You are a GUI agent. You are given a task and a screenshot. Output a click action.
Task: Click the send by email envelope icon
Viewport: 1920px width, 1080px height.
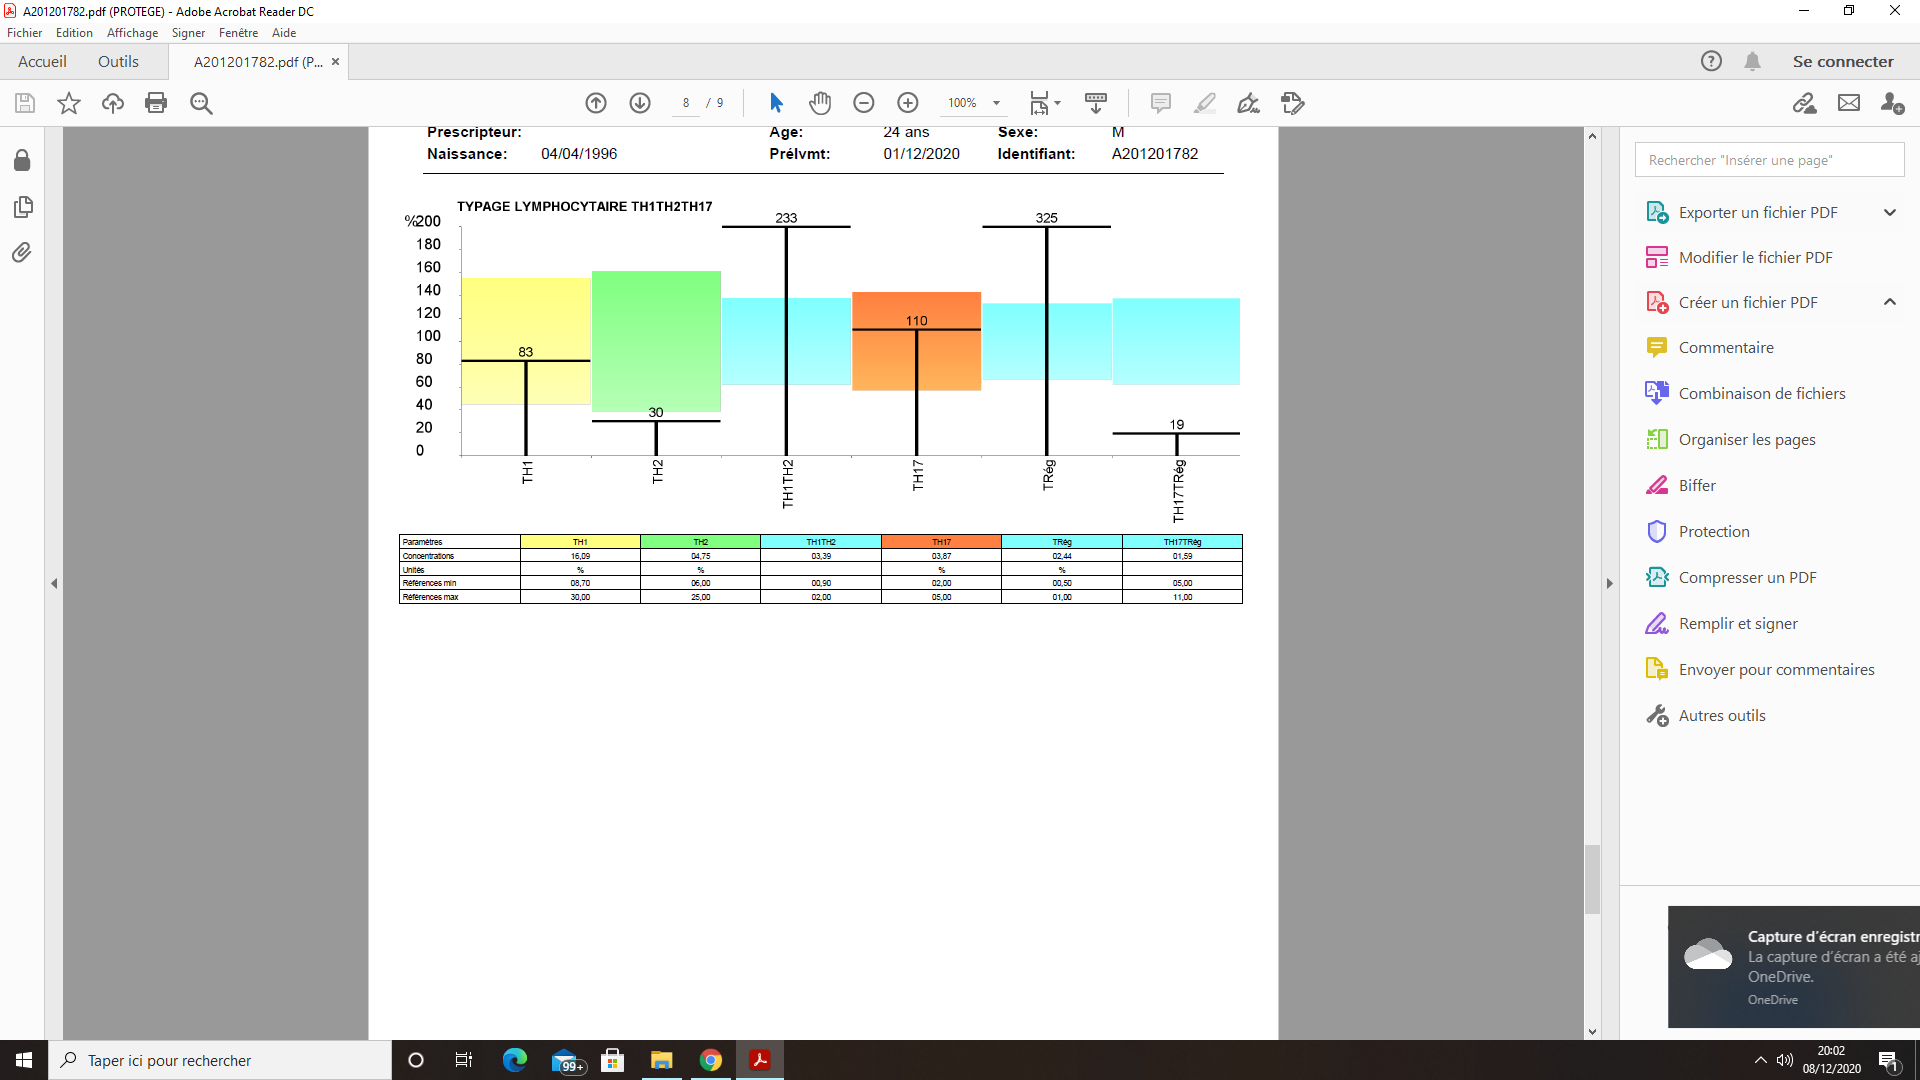(1849, 103)
